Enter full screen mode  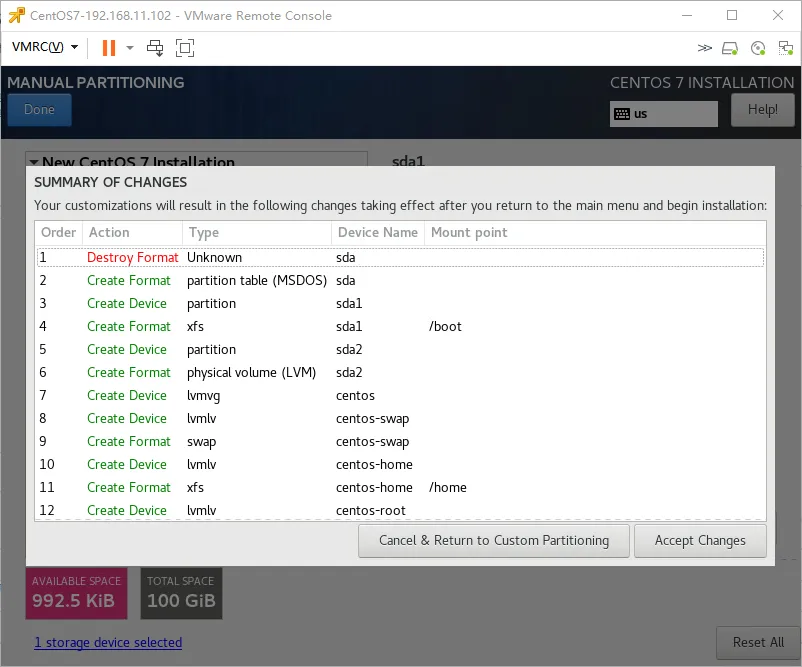185,48
